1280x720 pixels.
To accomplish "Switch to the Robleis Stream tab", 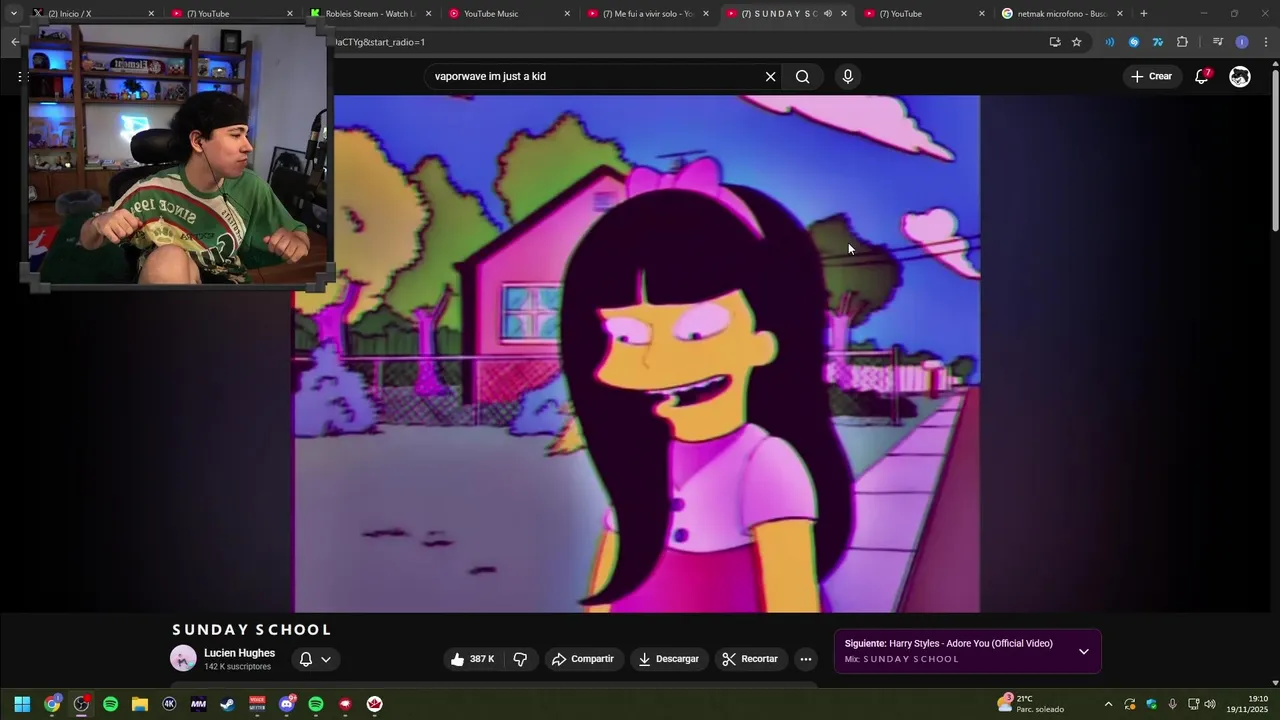I will pos(370,14).
